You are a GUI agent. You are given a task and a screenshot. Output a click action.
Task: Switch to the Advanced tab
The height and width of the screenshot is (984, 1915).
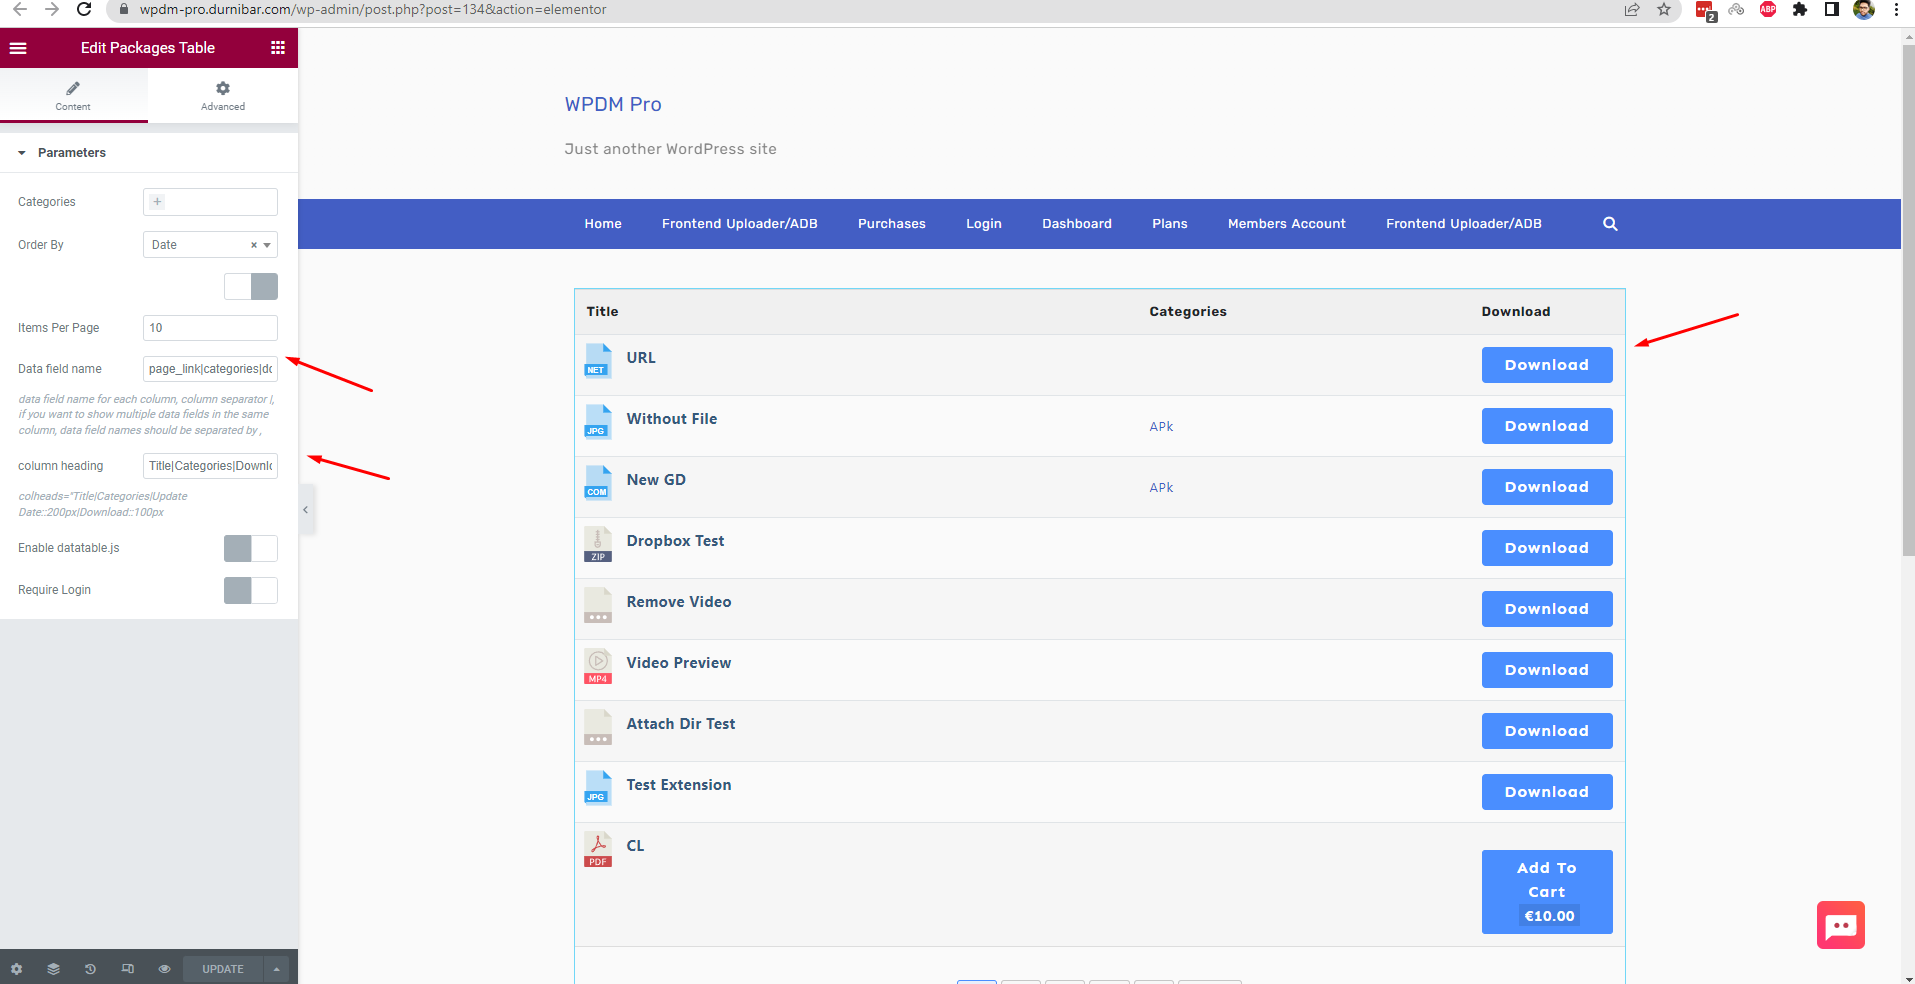click(223, 96)
